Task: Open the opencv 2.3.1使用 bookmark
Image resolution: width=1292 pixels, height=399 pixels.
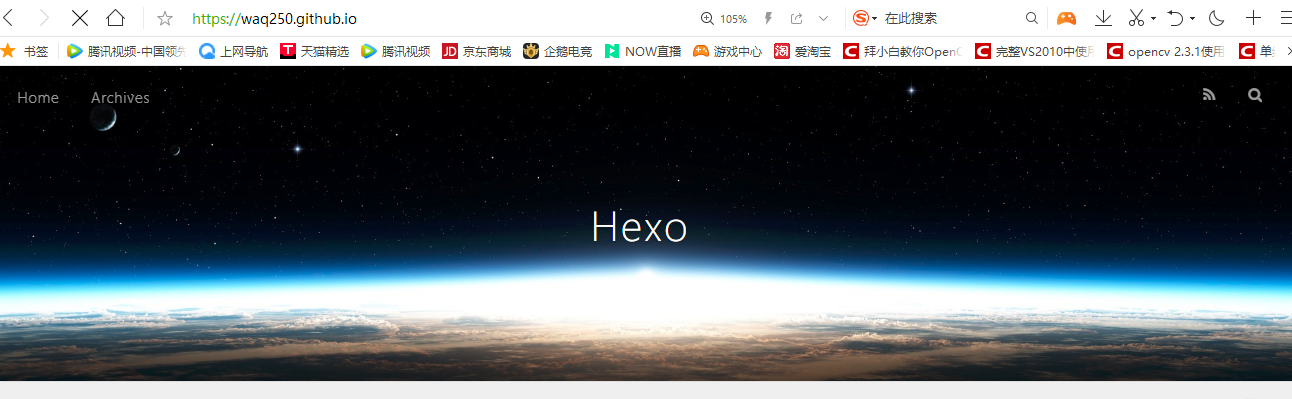Action: 1166,51
